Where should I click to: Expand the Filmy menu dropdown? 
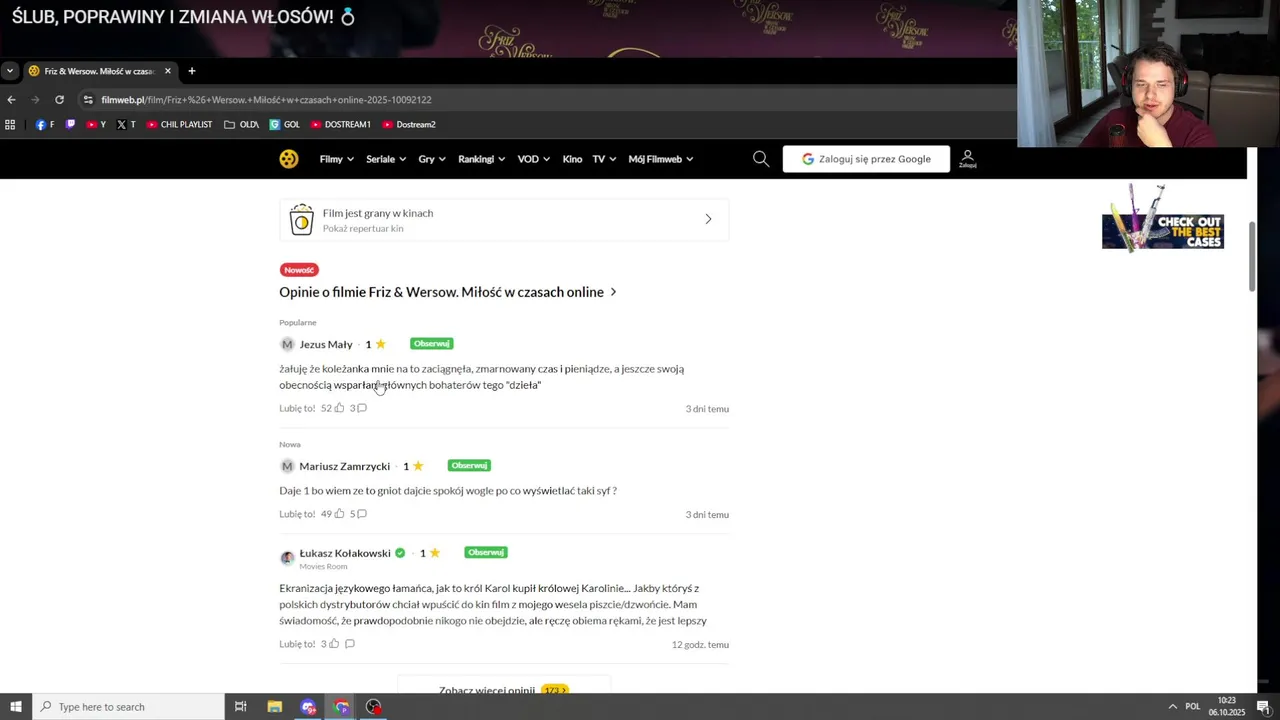coord(337,159)
